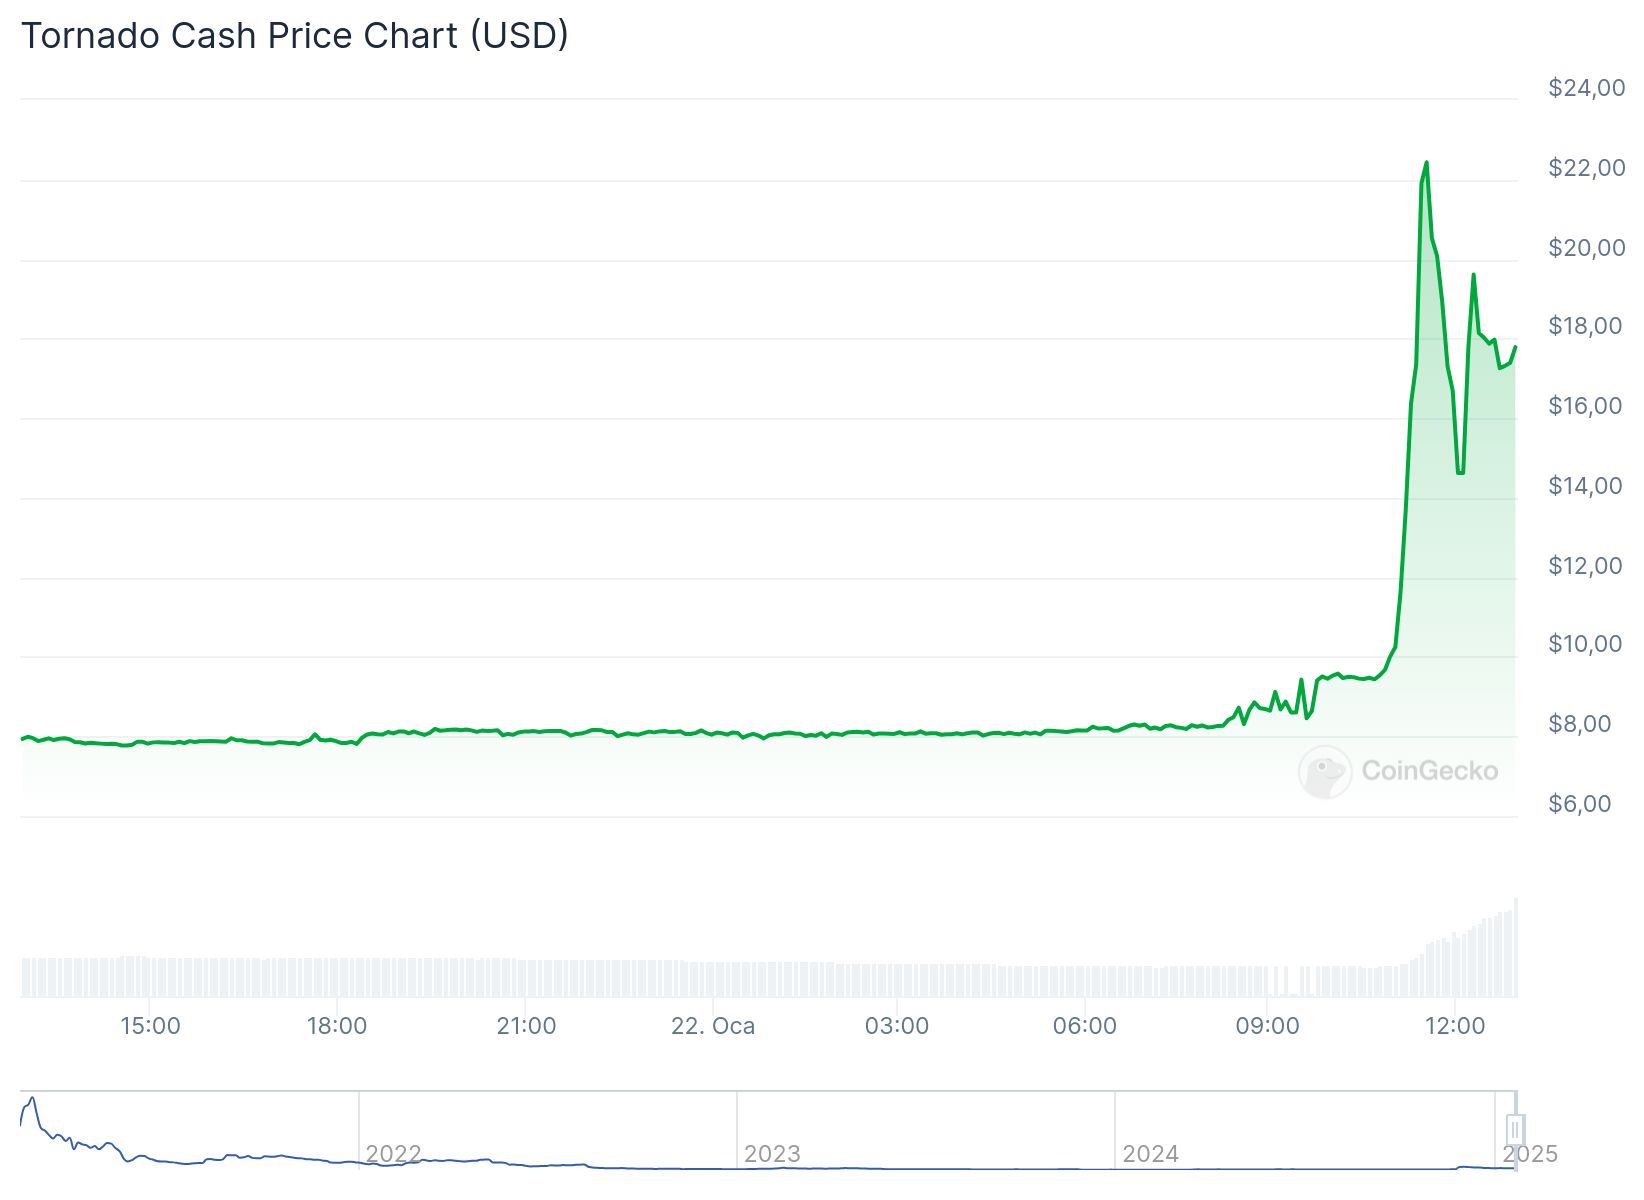Click the Tornado Cash Price Chart title
The width and height of the screenshot is (1644, 1200).
[295, 36]
